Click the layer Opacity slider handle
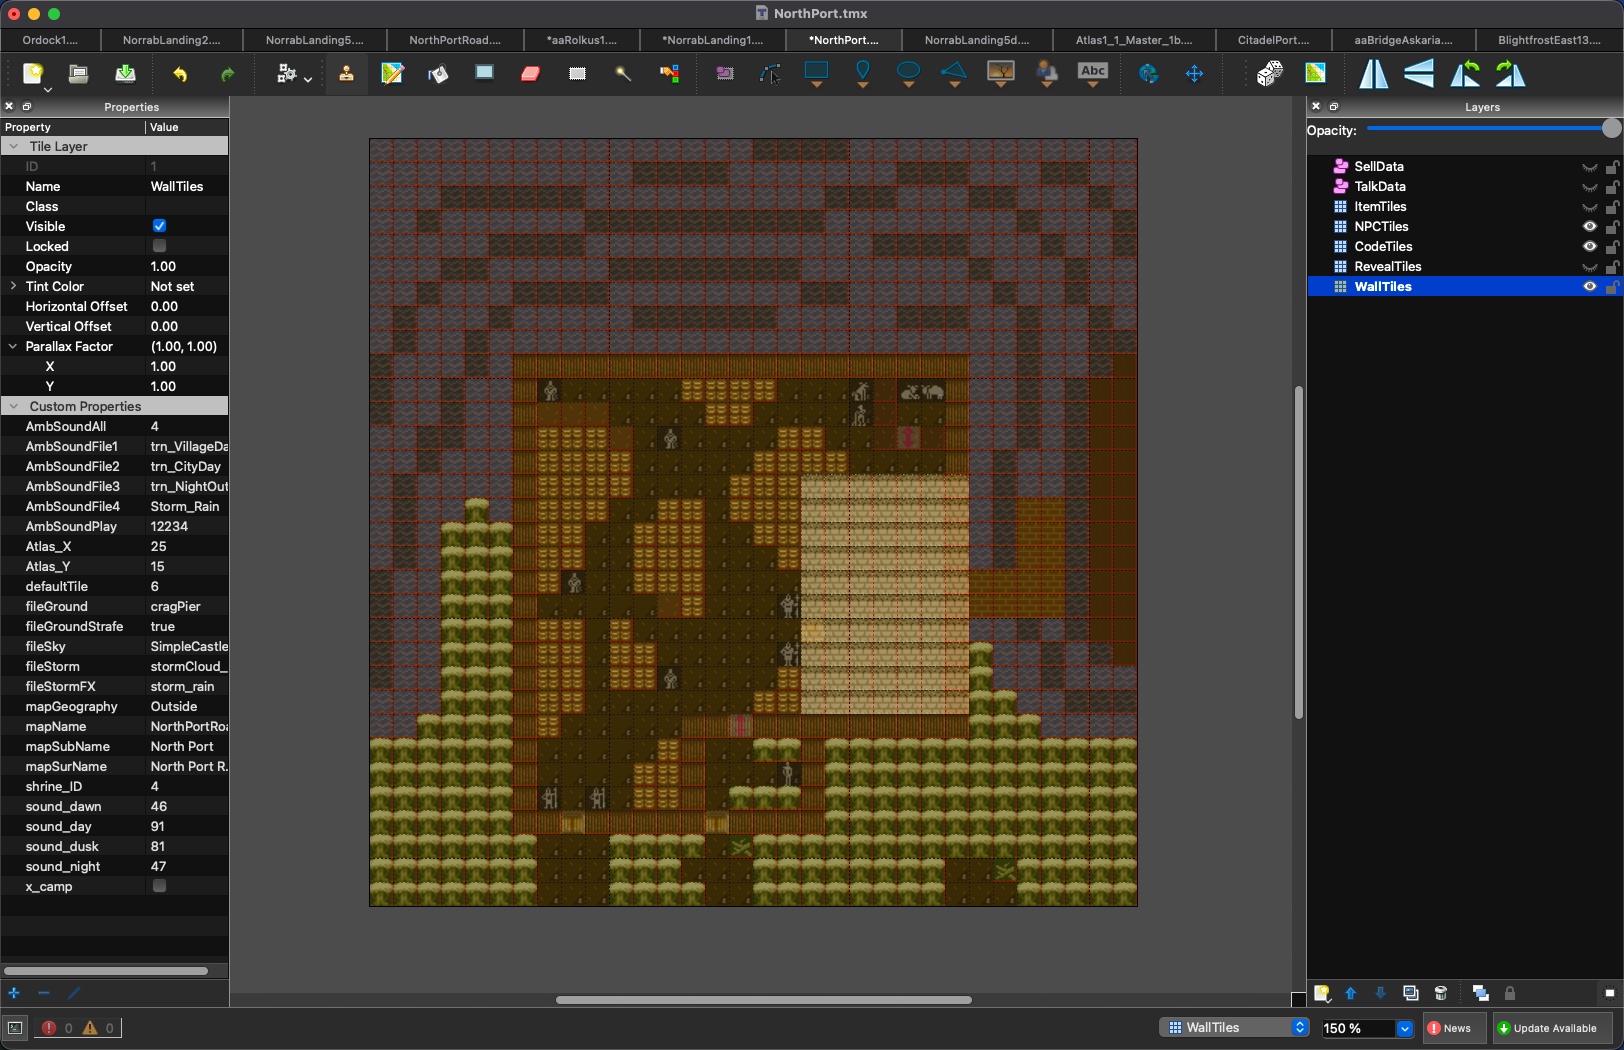1624x1050 pixels. pyautogui.click(x=1610, y=128)
